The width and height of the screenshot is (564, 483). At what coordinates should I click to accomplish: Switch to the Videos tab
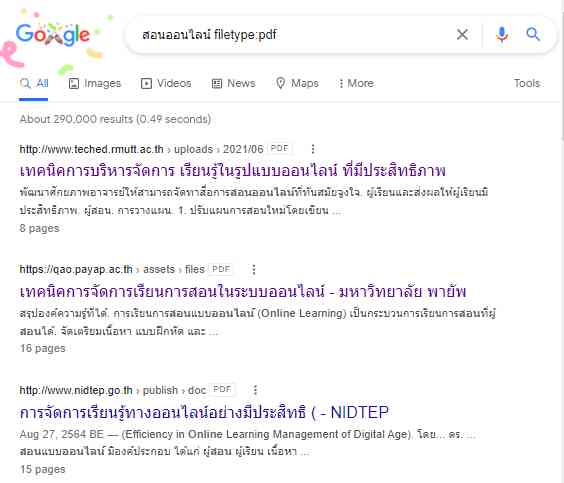166,83
